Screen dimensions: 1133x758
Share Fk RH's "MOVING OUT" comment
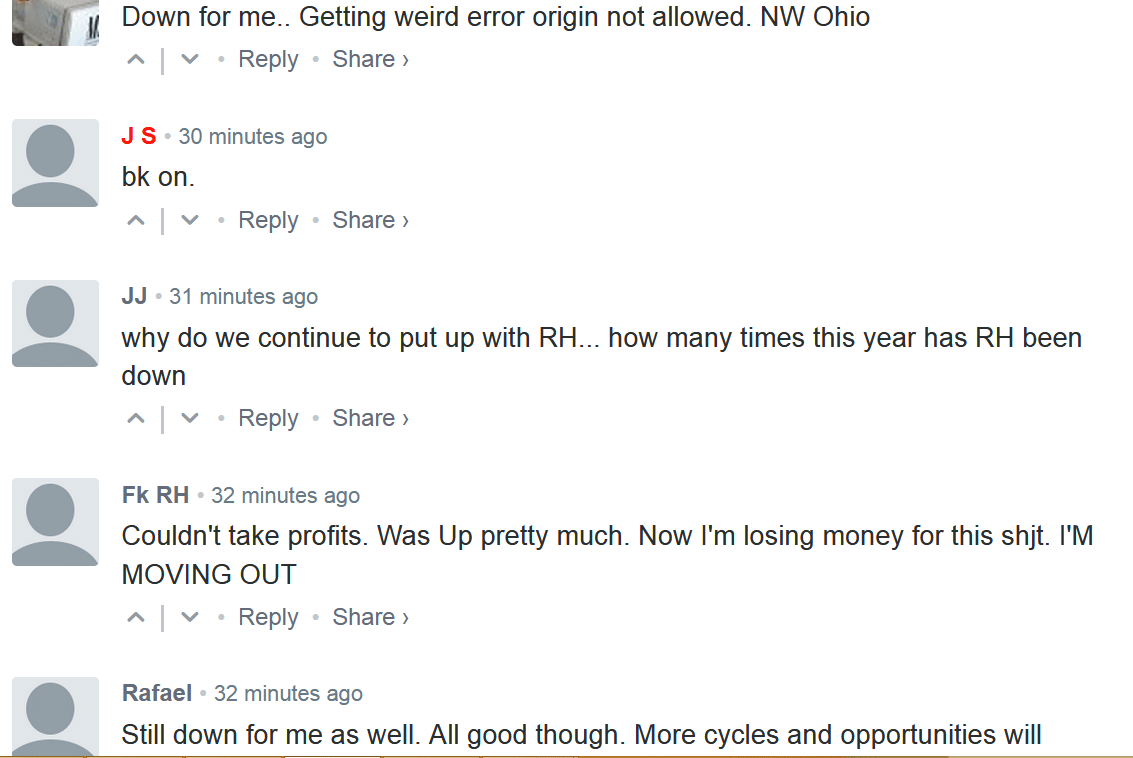click(370, 618)
